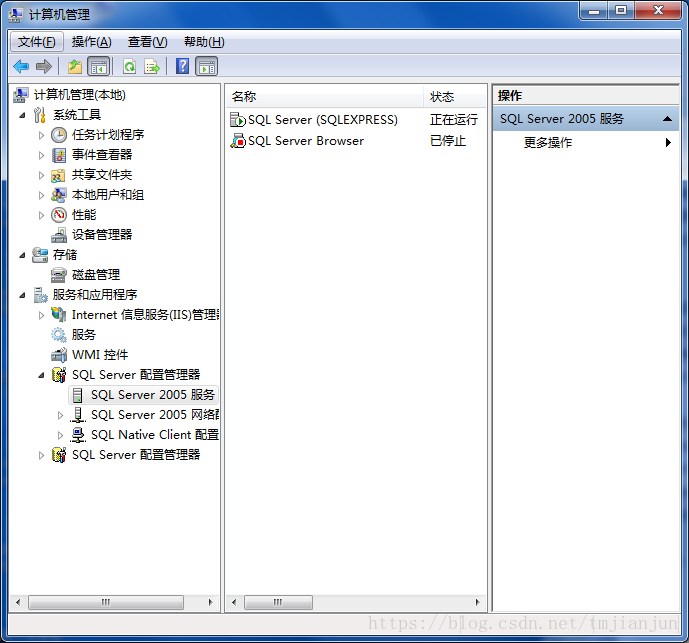Click the 存储 storage icon
Image resolution: width=689 pixels, height=643 pixels.
coord(40,255)
